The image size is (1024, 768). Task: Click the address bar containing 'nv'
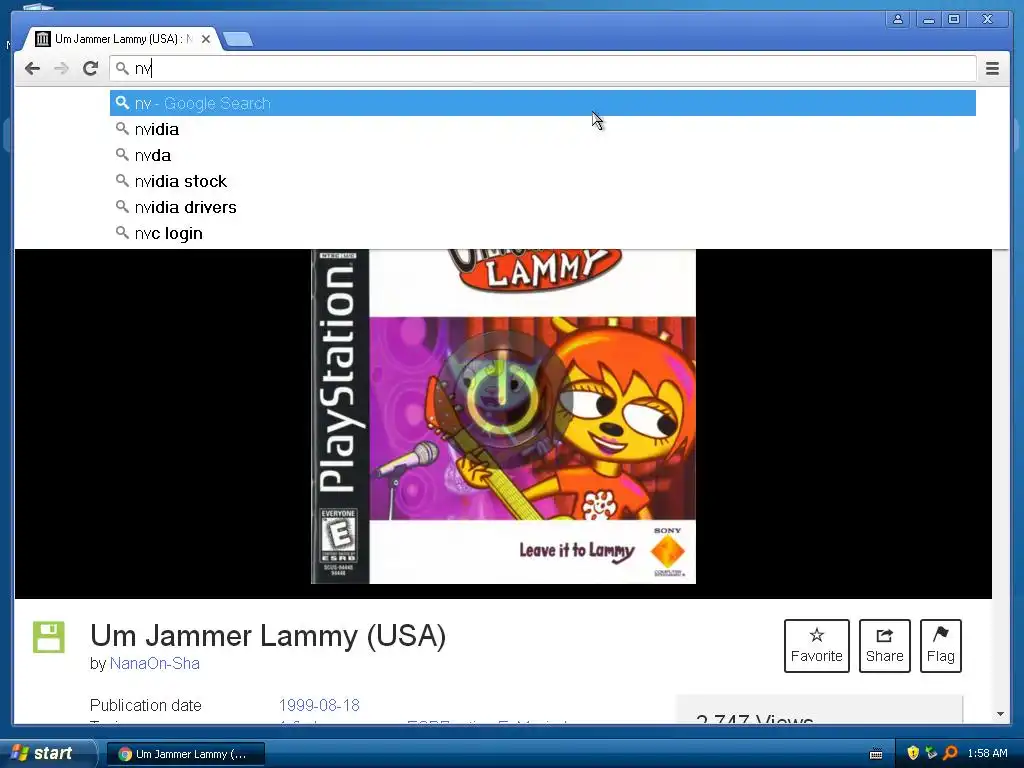pos(543,69)
